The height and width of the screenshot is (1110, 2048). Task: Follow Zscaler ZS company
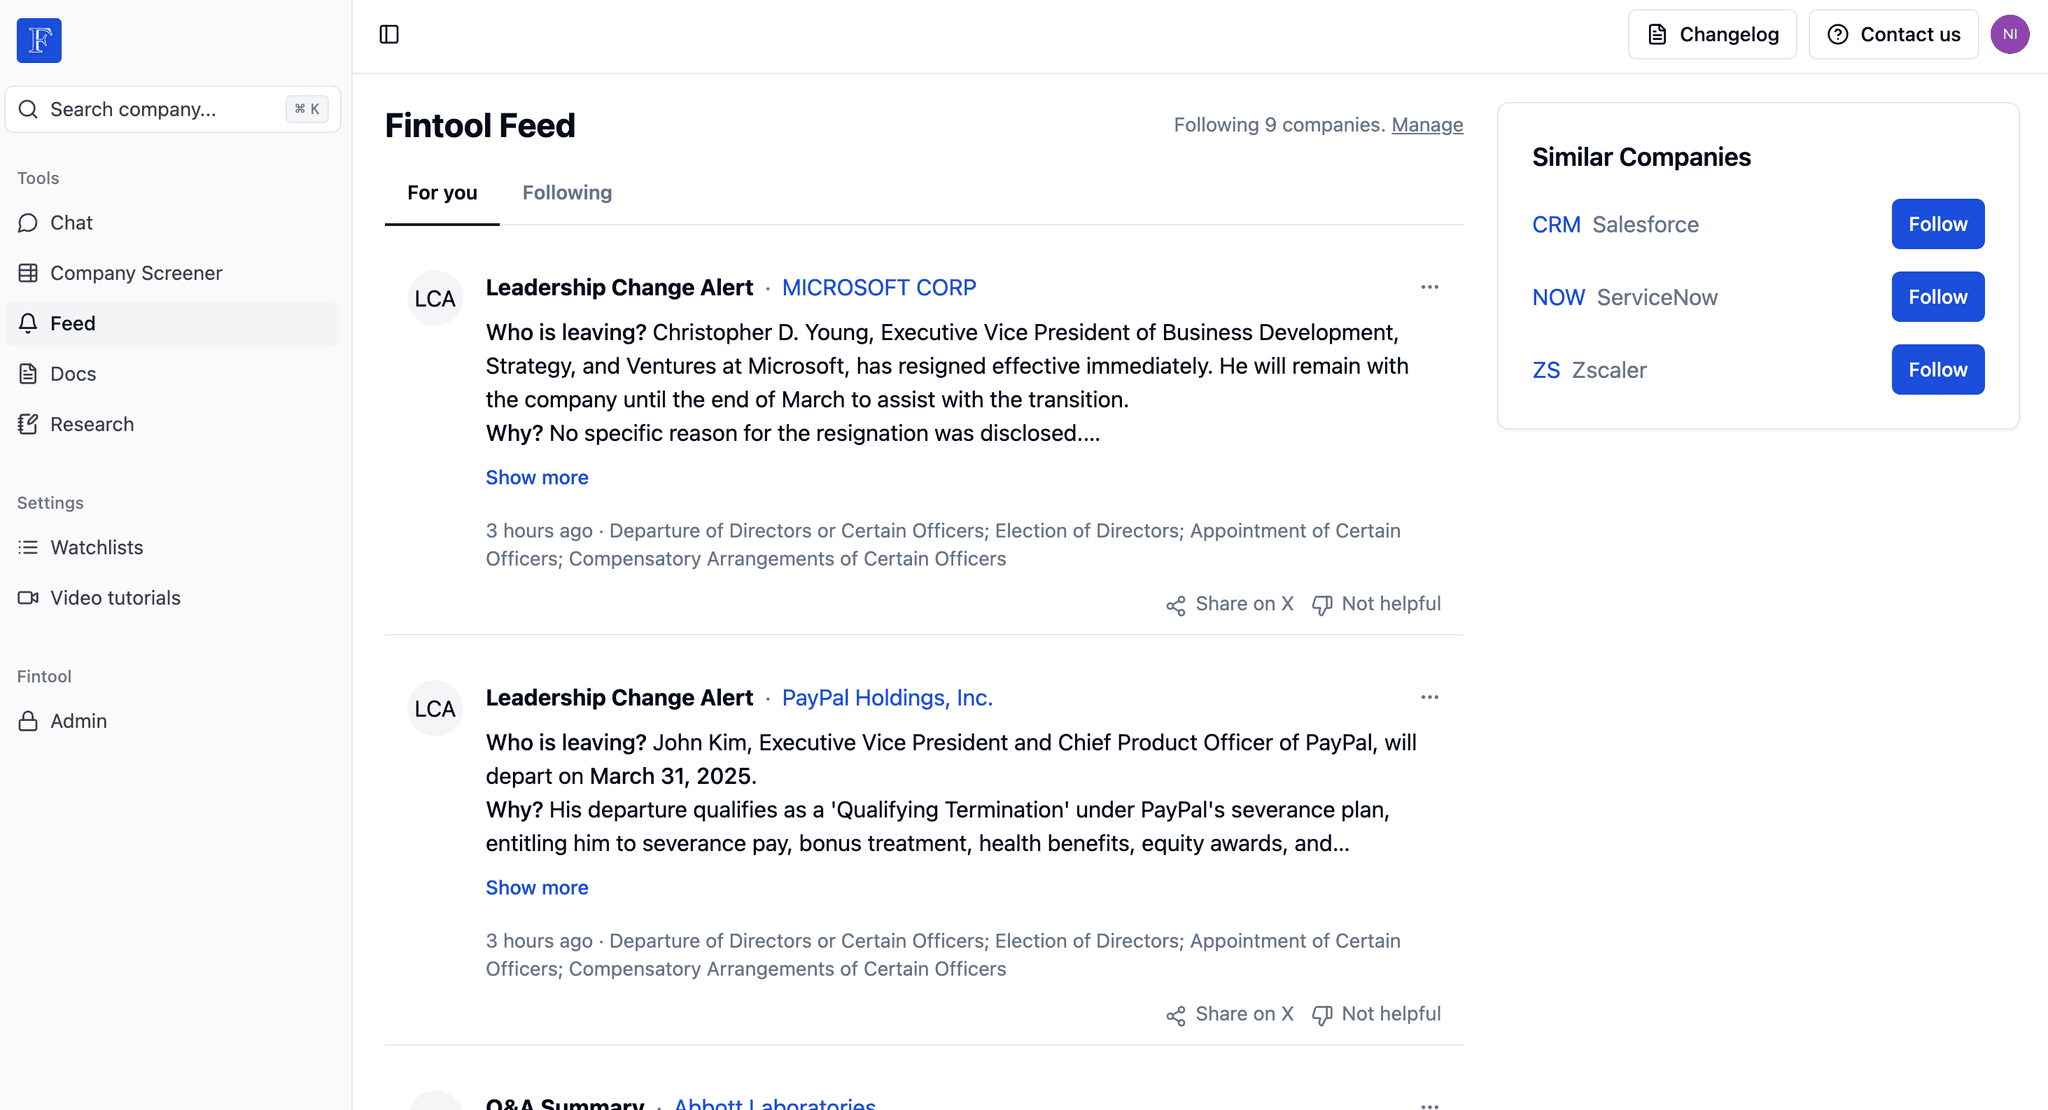tap(1937, 369)
